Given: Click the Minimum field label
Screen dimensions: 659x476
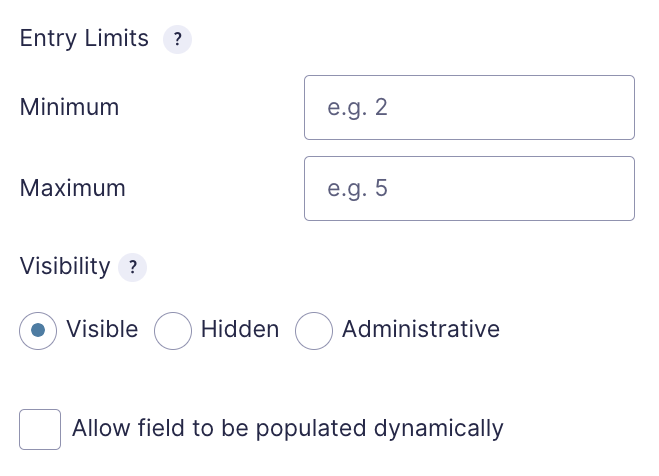Looking at the screenshot, I should [x=69, y=107].
